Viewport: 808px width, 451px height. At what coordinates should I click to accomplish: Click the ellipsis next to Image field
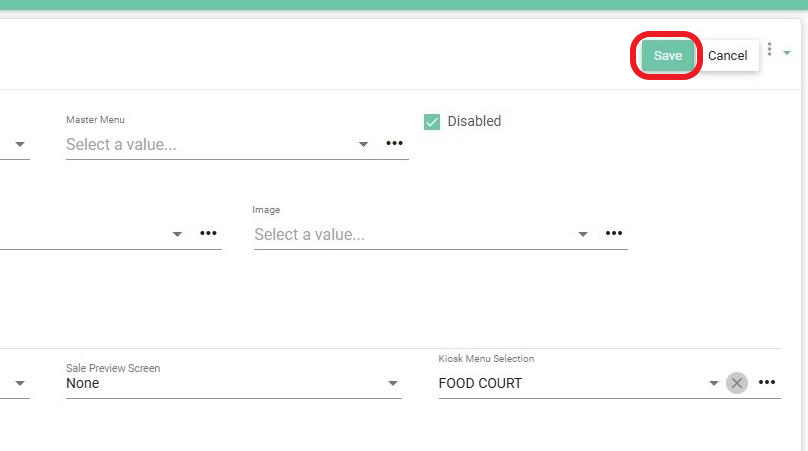[x=614, y=234]
